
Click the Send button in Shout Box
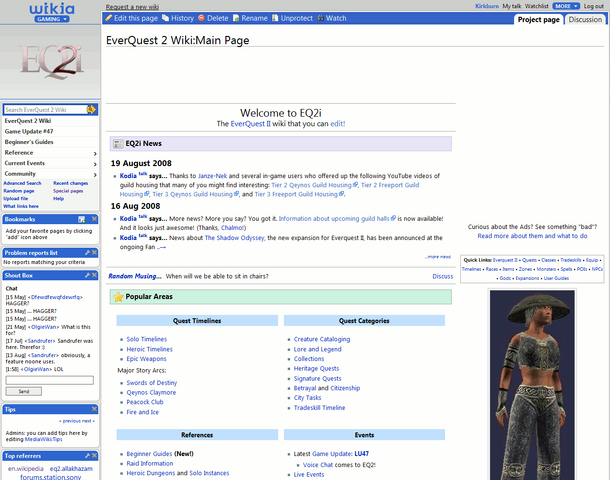[24, 391]
